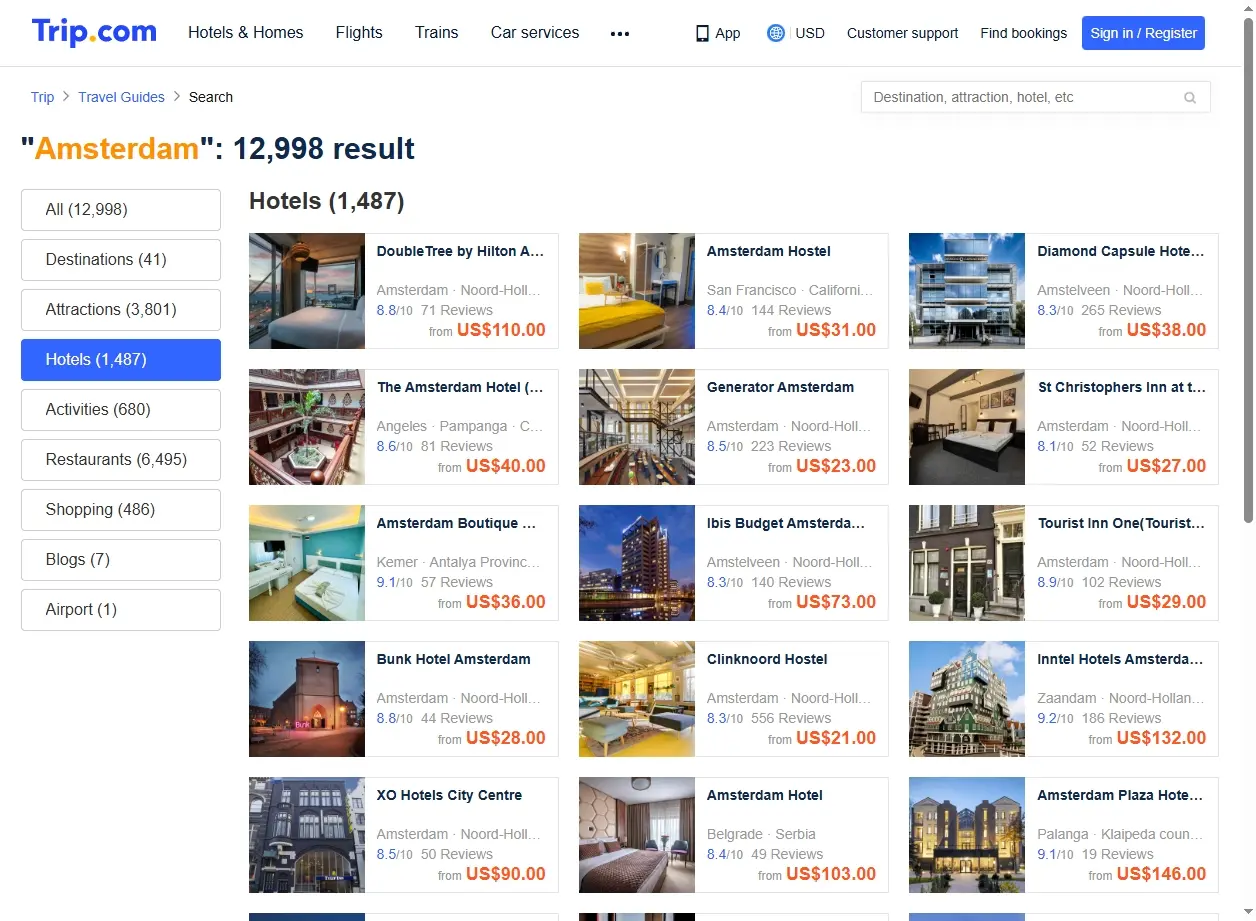
Task: Click the search magnifier icon
Action: click(1190, 97)
